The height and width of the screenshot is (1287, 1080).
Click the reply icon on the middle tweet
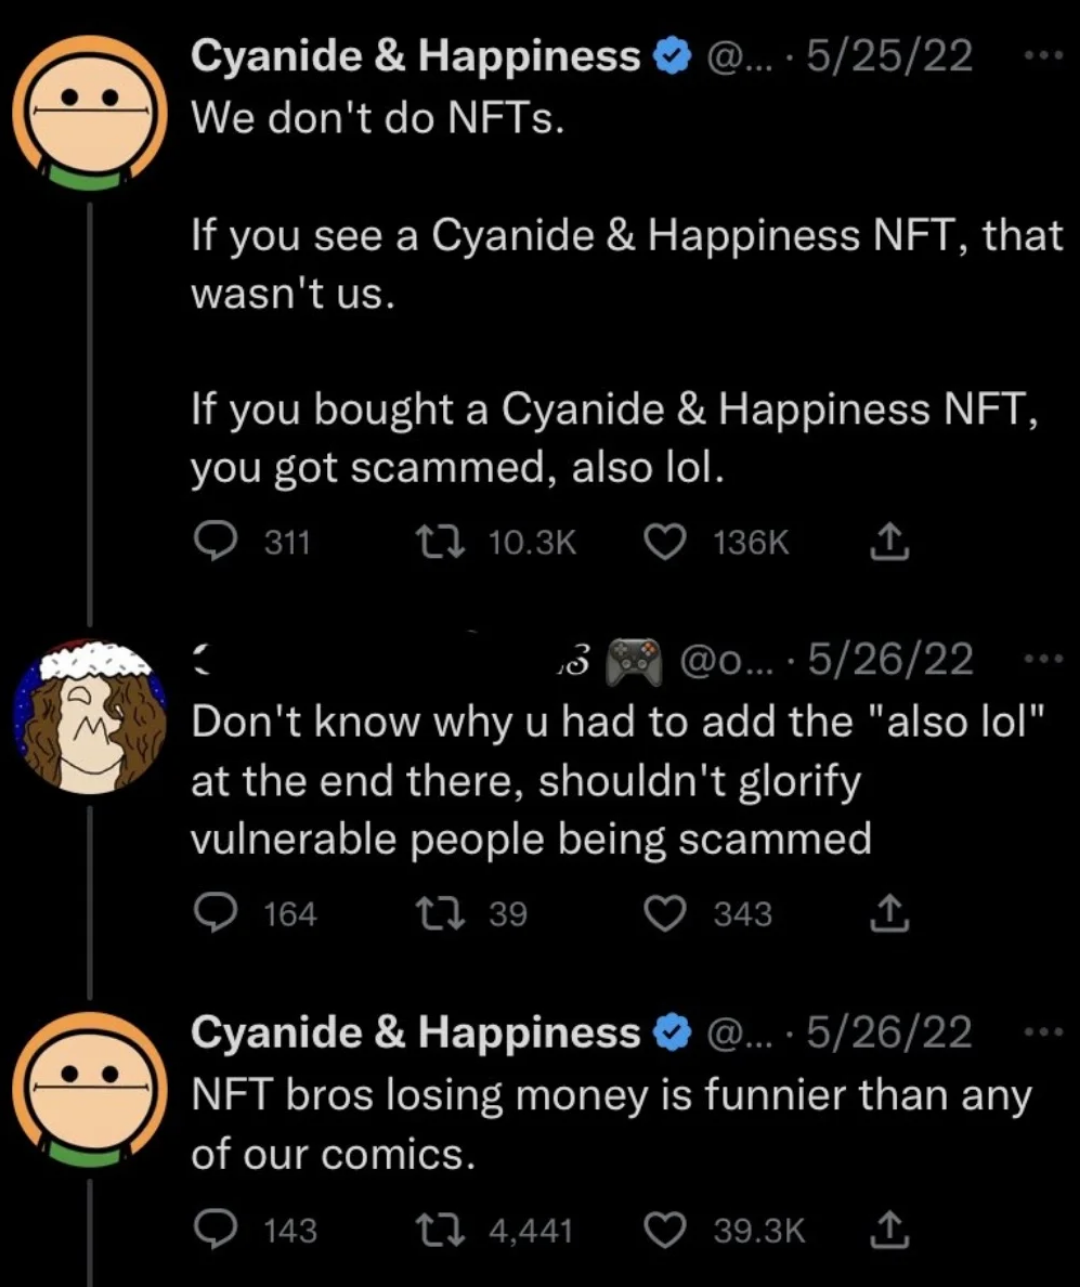point(215,912)
